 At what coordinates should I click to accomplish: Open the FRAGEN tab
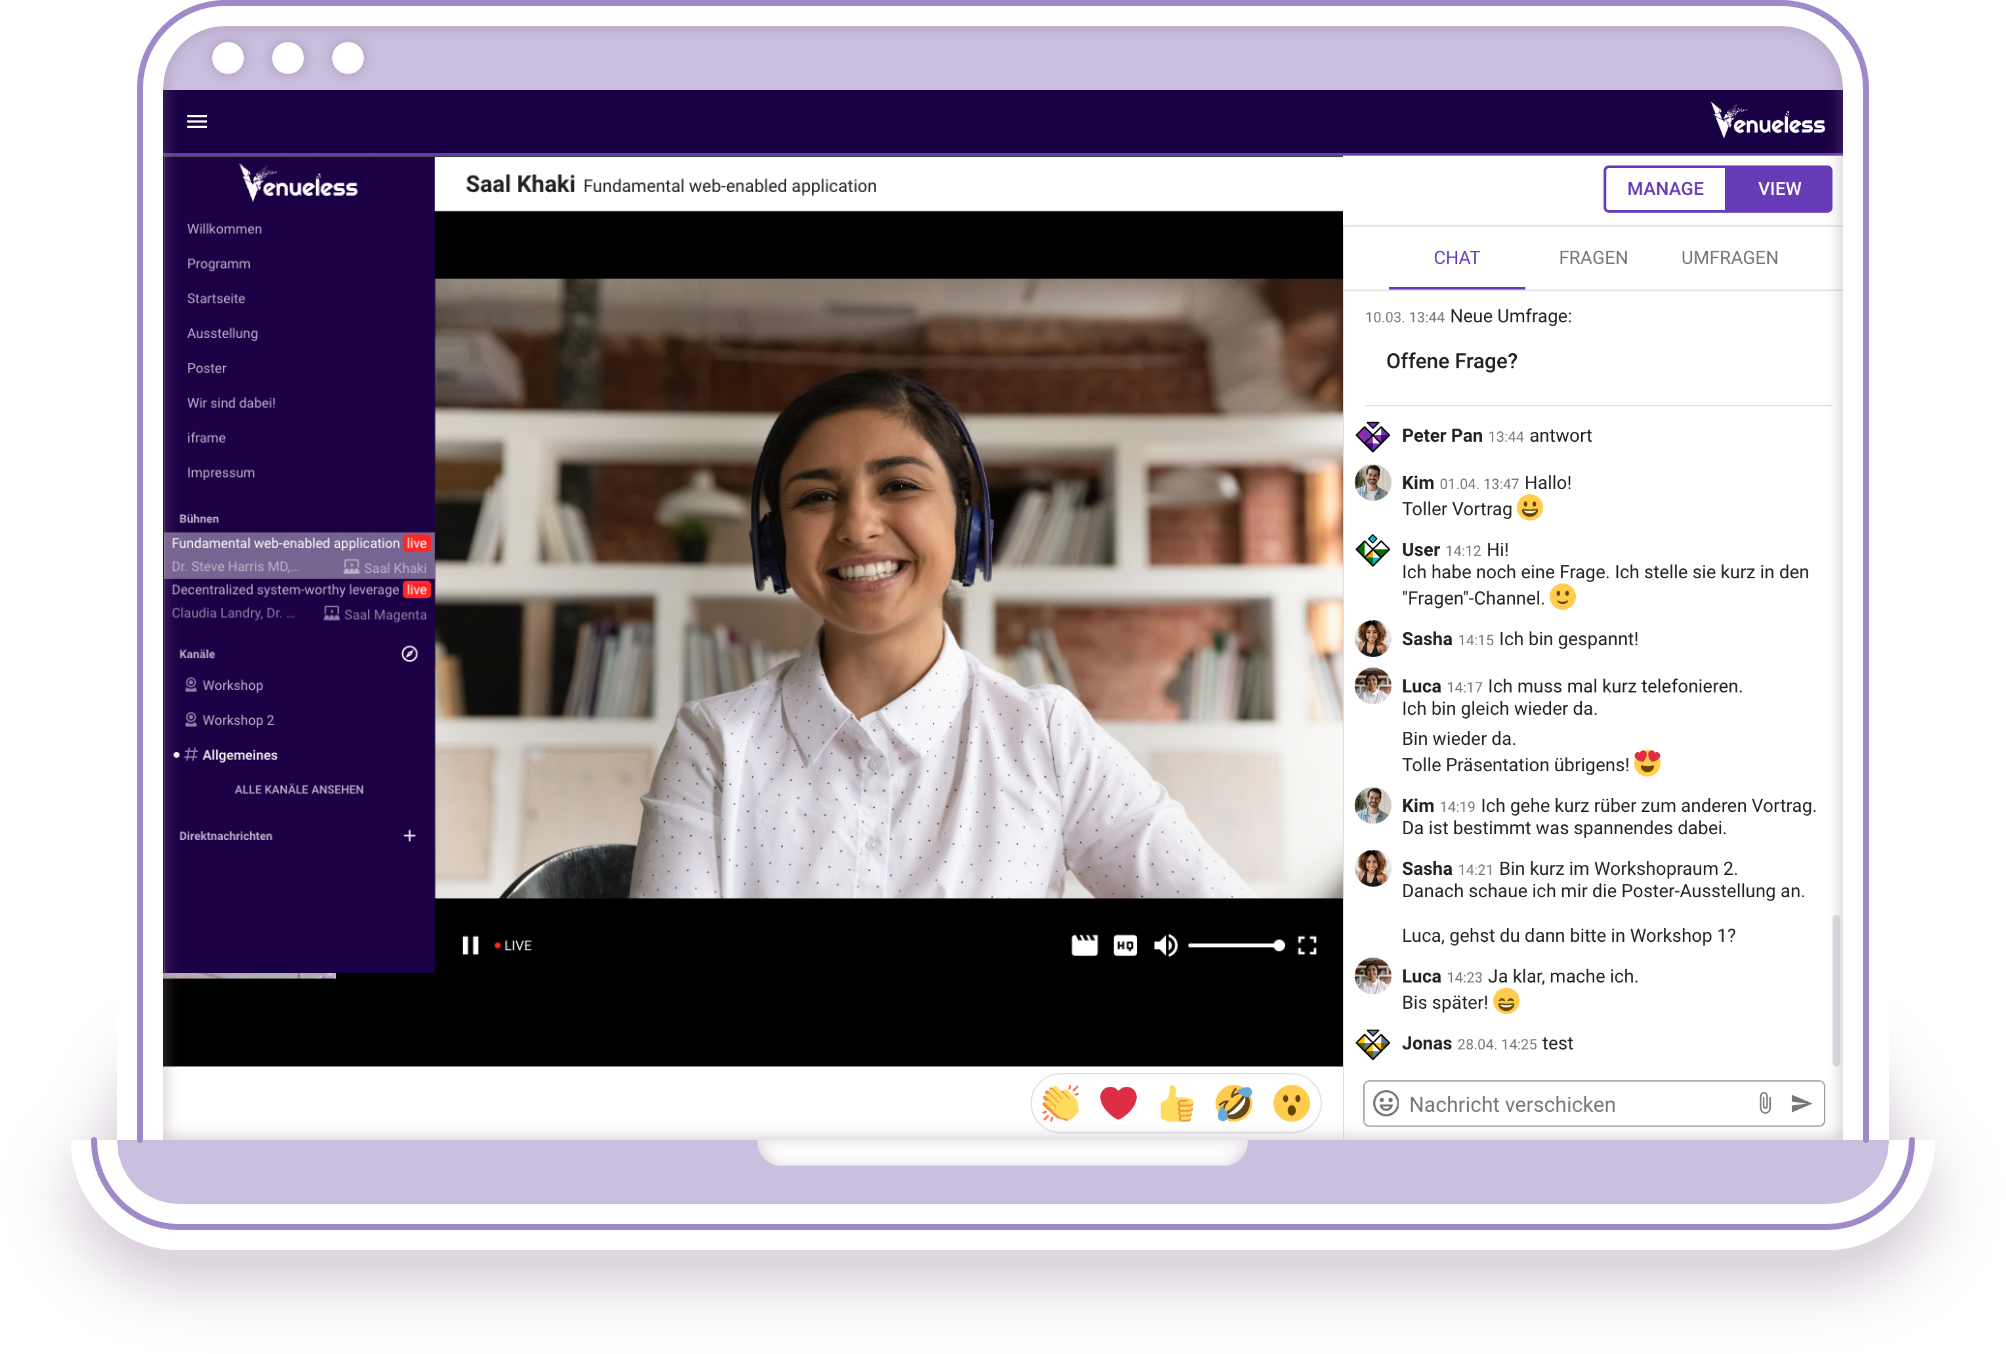pyautogui.click(x=1593, y=258)
